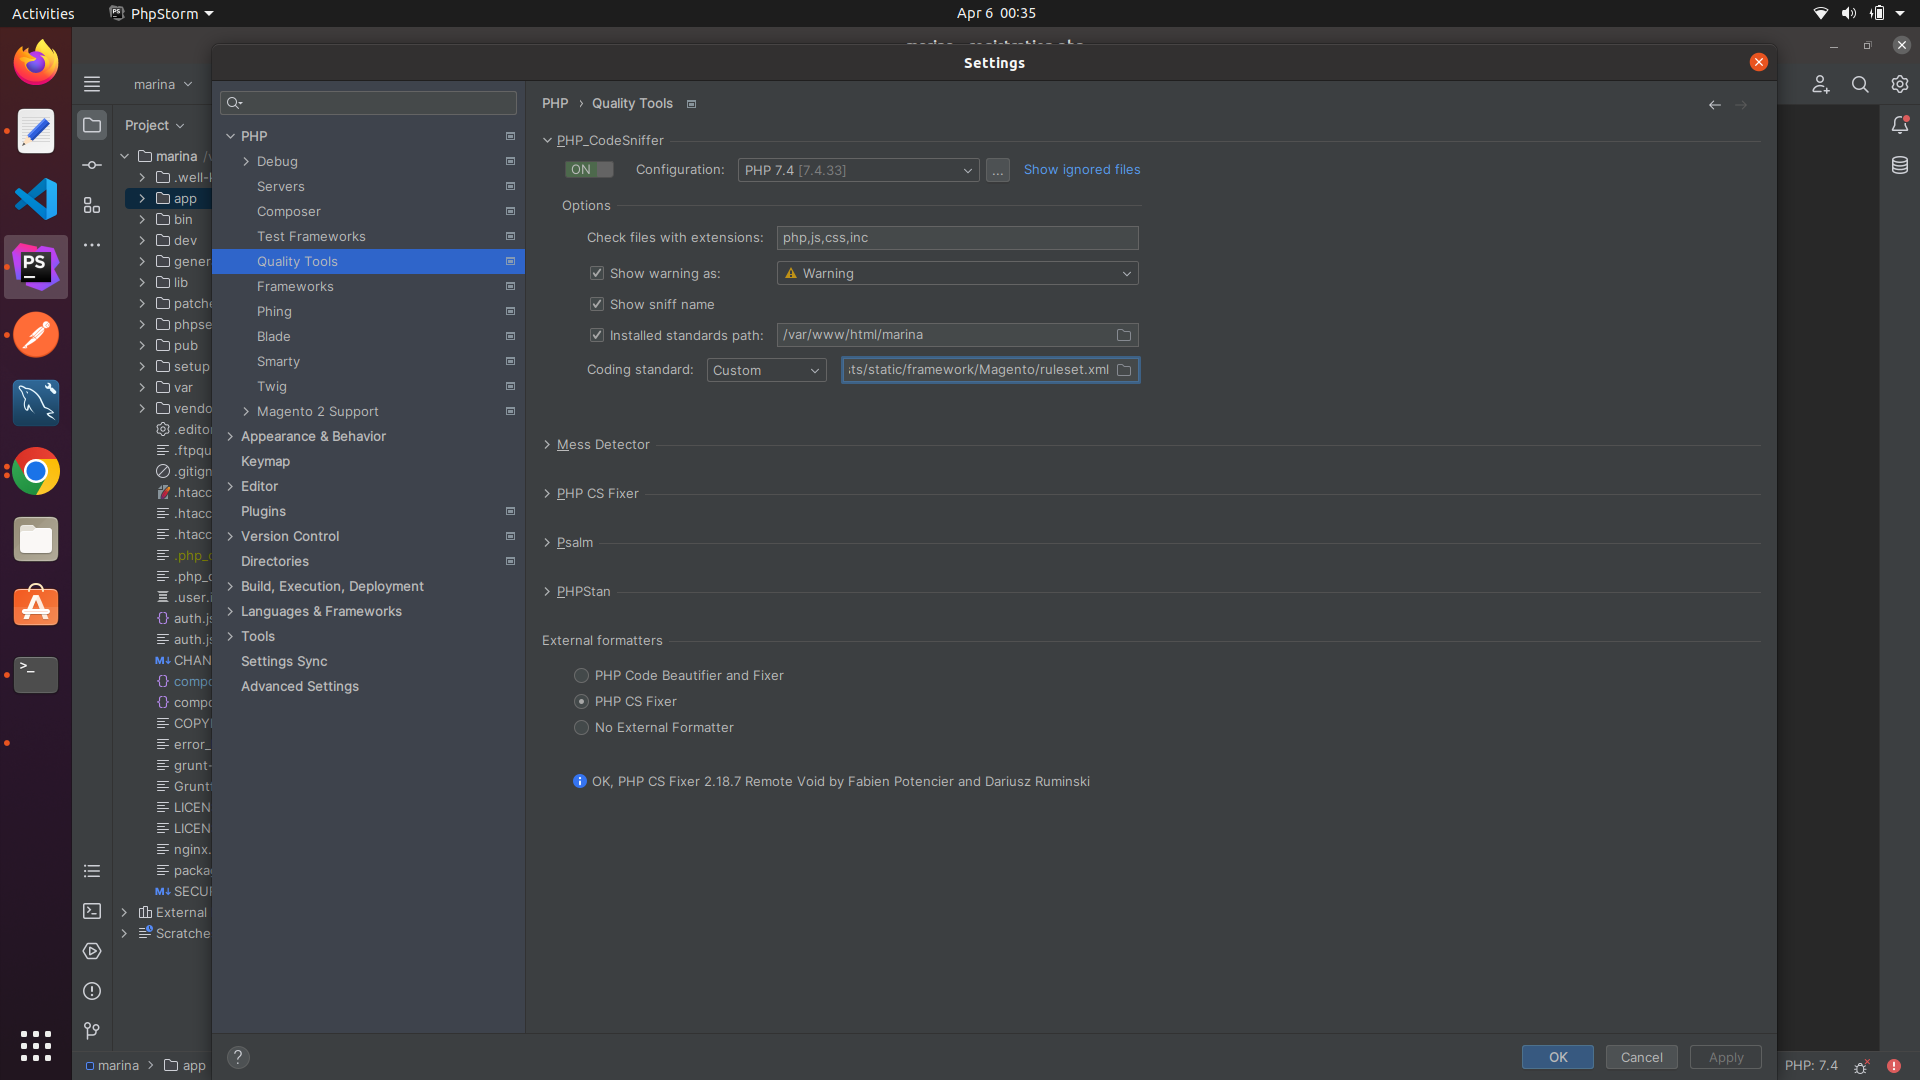Open the Settings help question mark

pyautogui.click(x=238, y=1057)
